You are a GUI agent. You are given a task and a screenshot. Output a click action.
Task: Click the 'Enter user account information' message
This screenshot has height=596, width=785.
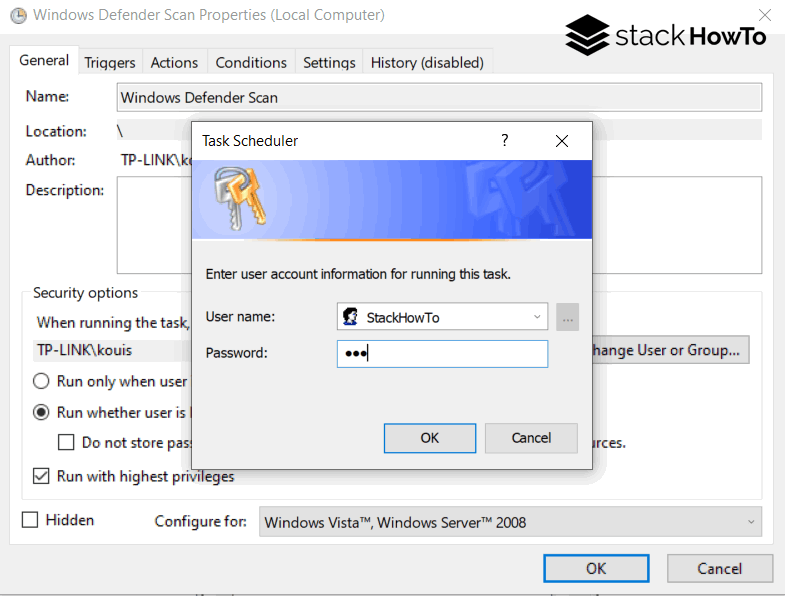[358, 274]
